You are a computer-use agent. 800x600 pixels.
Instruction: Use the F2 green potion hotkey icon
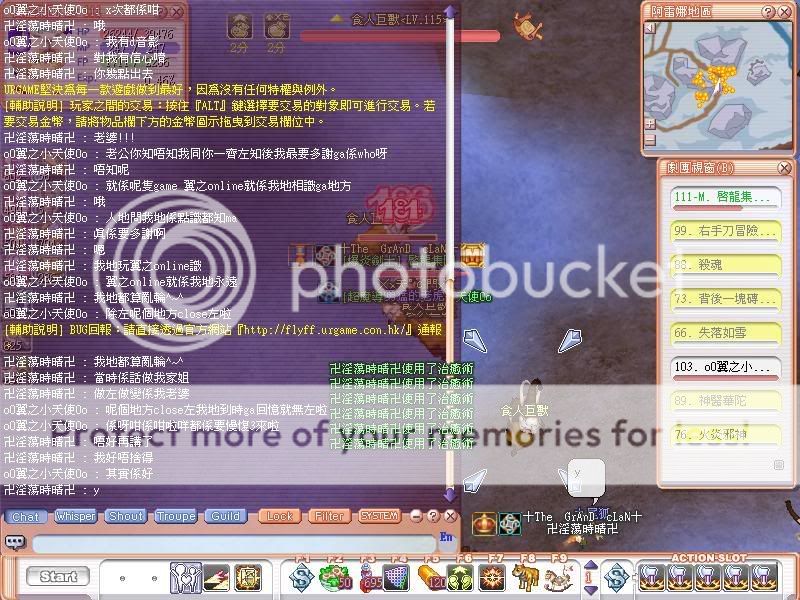click(x=332, y=577)
